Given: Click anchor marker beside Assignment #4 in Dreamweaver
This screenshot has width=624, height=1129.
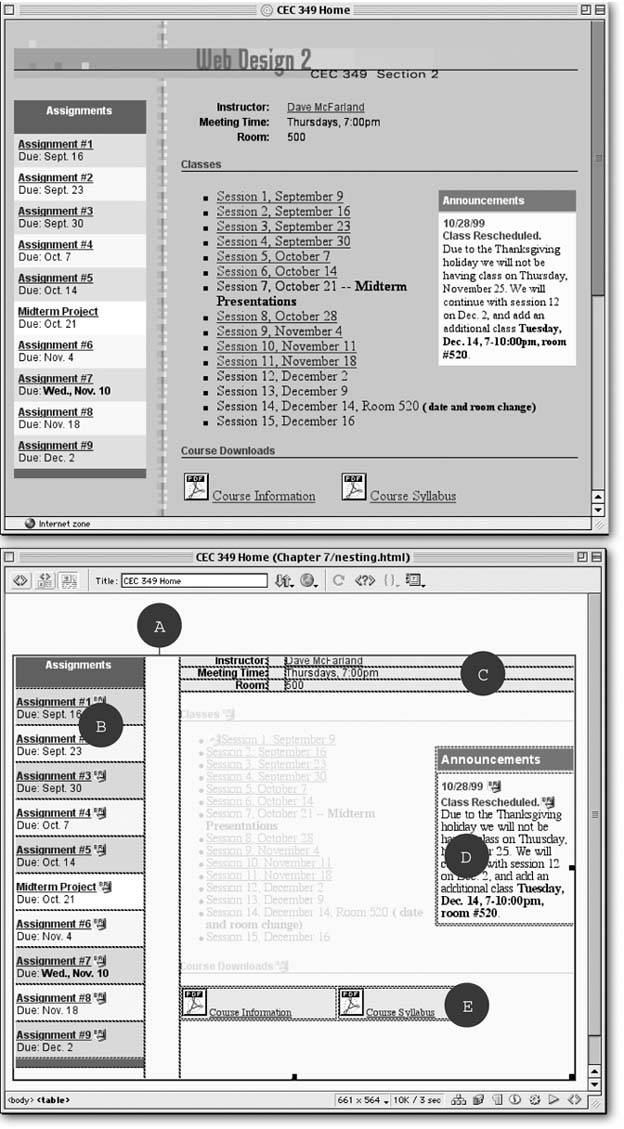Looking at the screenshot, I should 100,812.
